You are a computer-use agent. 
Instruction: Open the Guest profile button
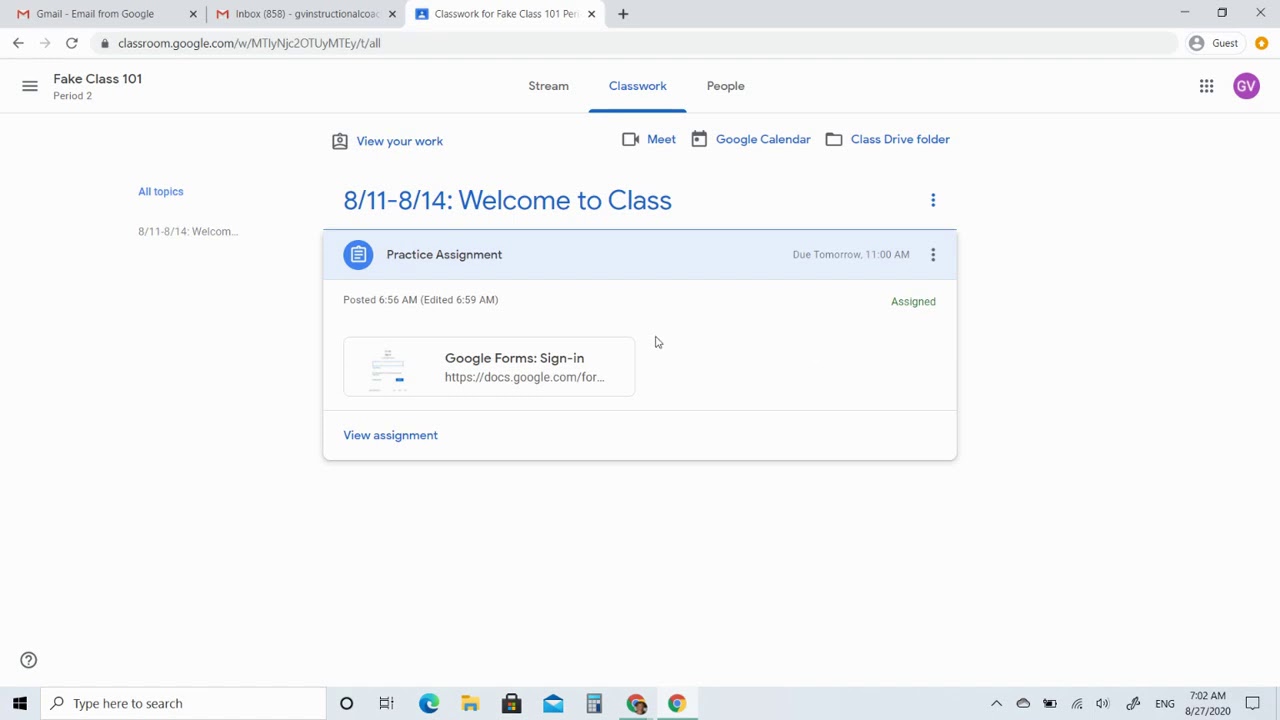(x=1213, y=43)
